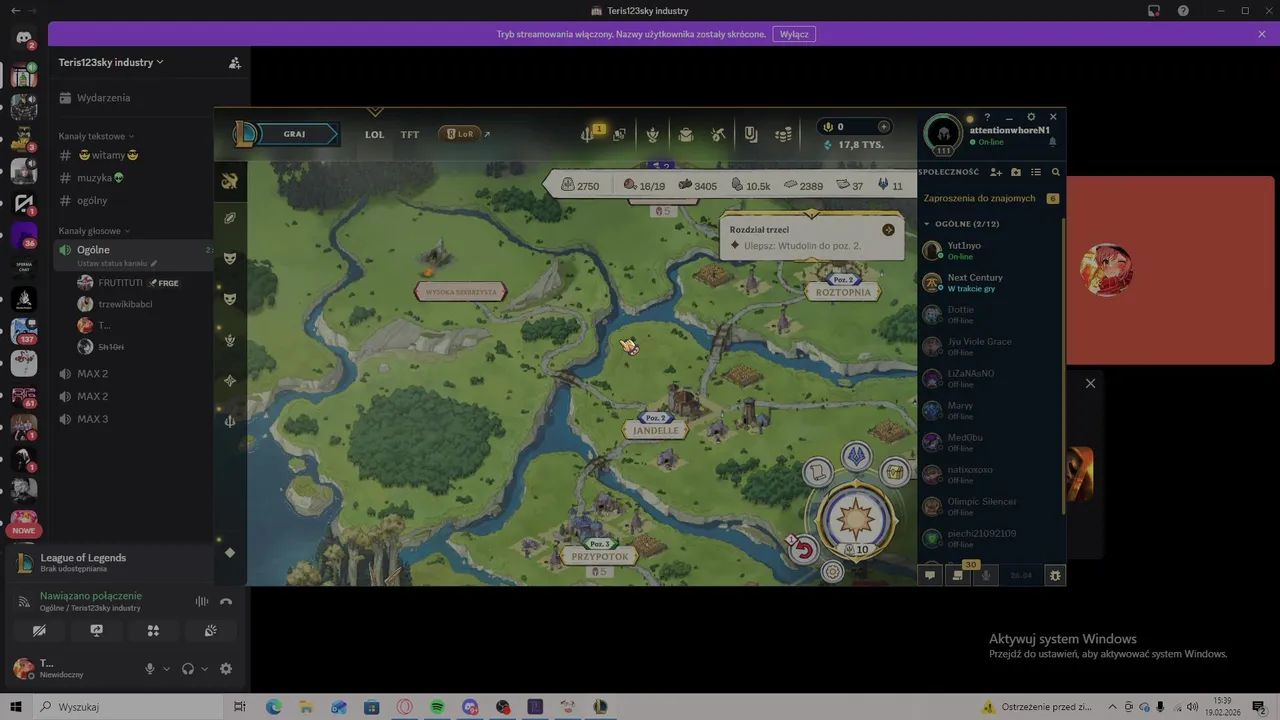Open League client help question mark
The width and height of the screenshot is (1280, 720).
coord(987,117)
